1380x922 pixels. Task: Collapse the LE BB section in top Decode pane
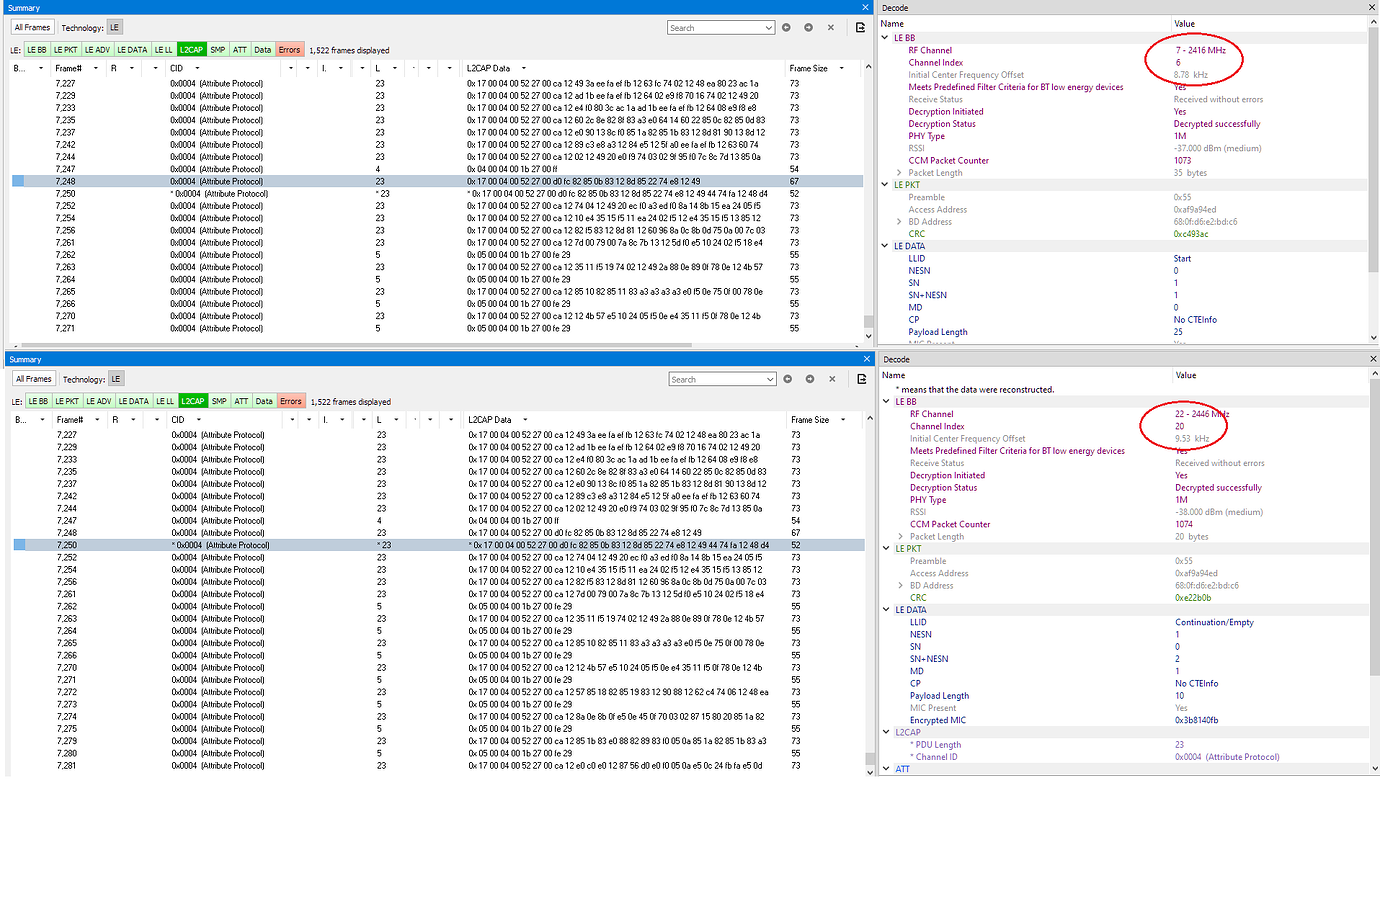(885, 38)
